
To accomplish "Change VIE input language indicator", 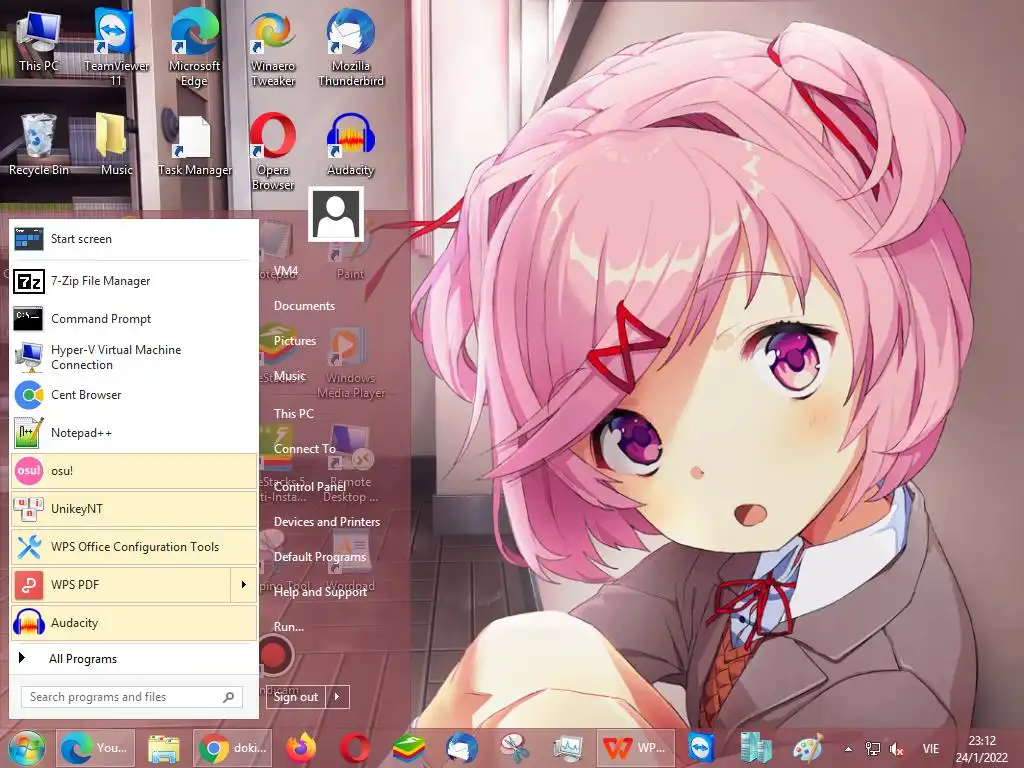I will [931, 749].
